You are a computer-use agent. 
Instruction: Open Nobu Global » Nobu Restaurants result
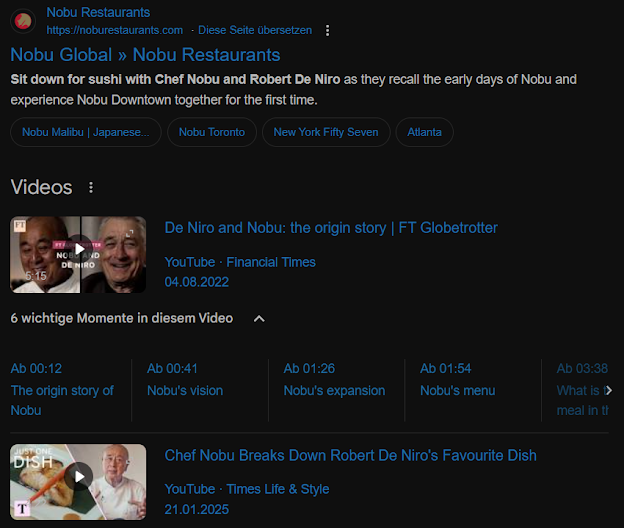pos(145,55)
